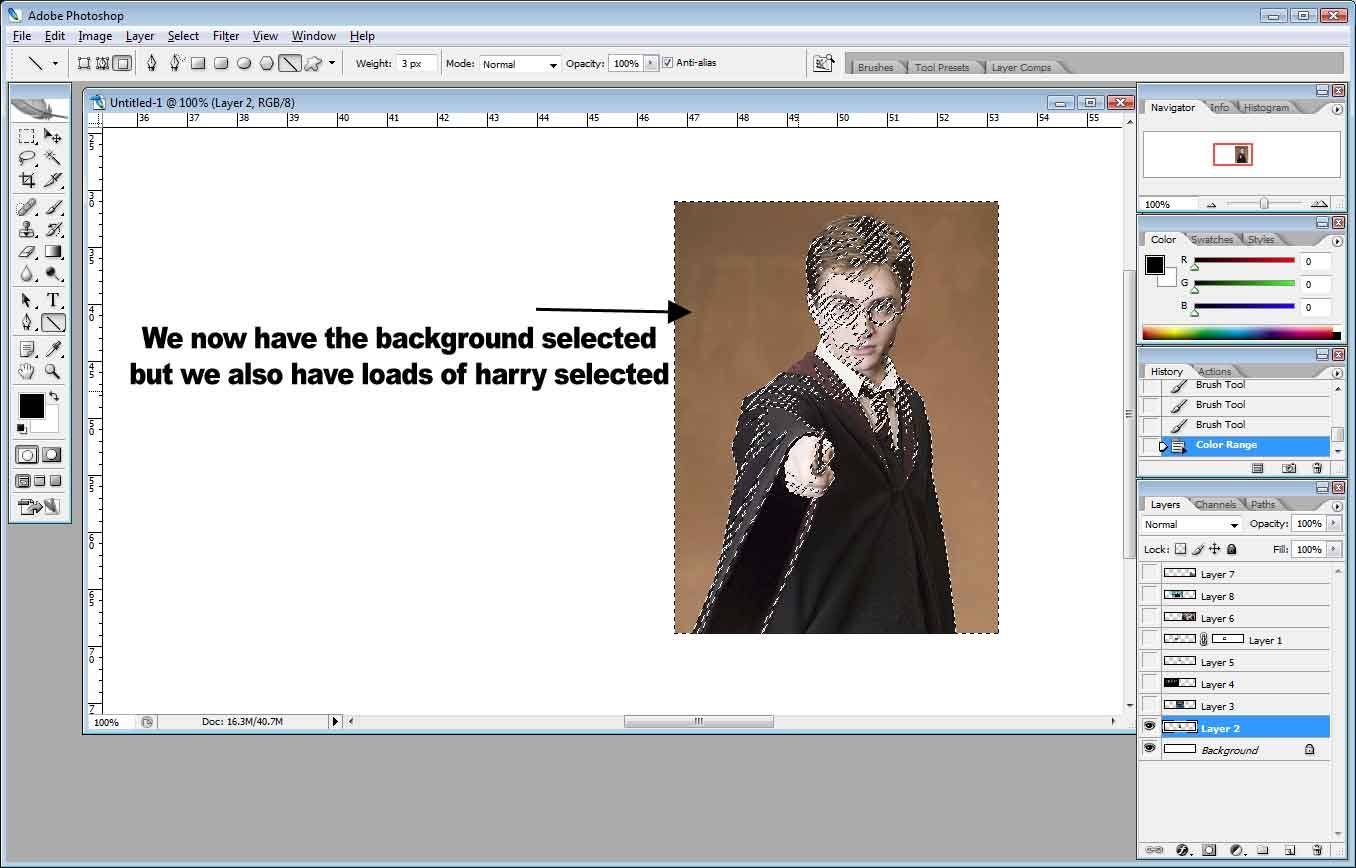Click the foreground color swatch in toolbox
This screenshot has height=868, width=1356.
click(31, 406)
